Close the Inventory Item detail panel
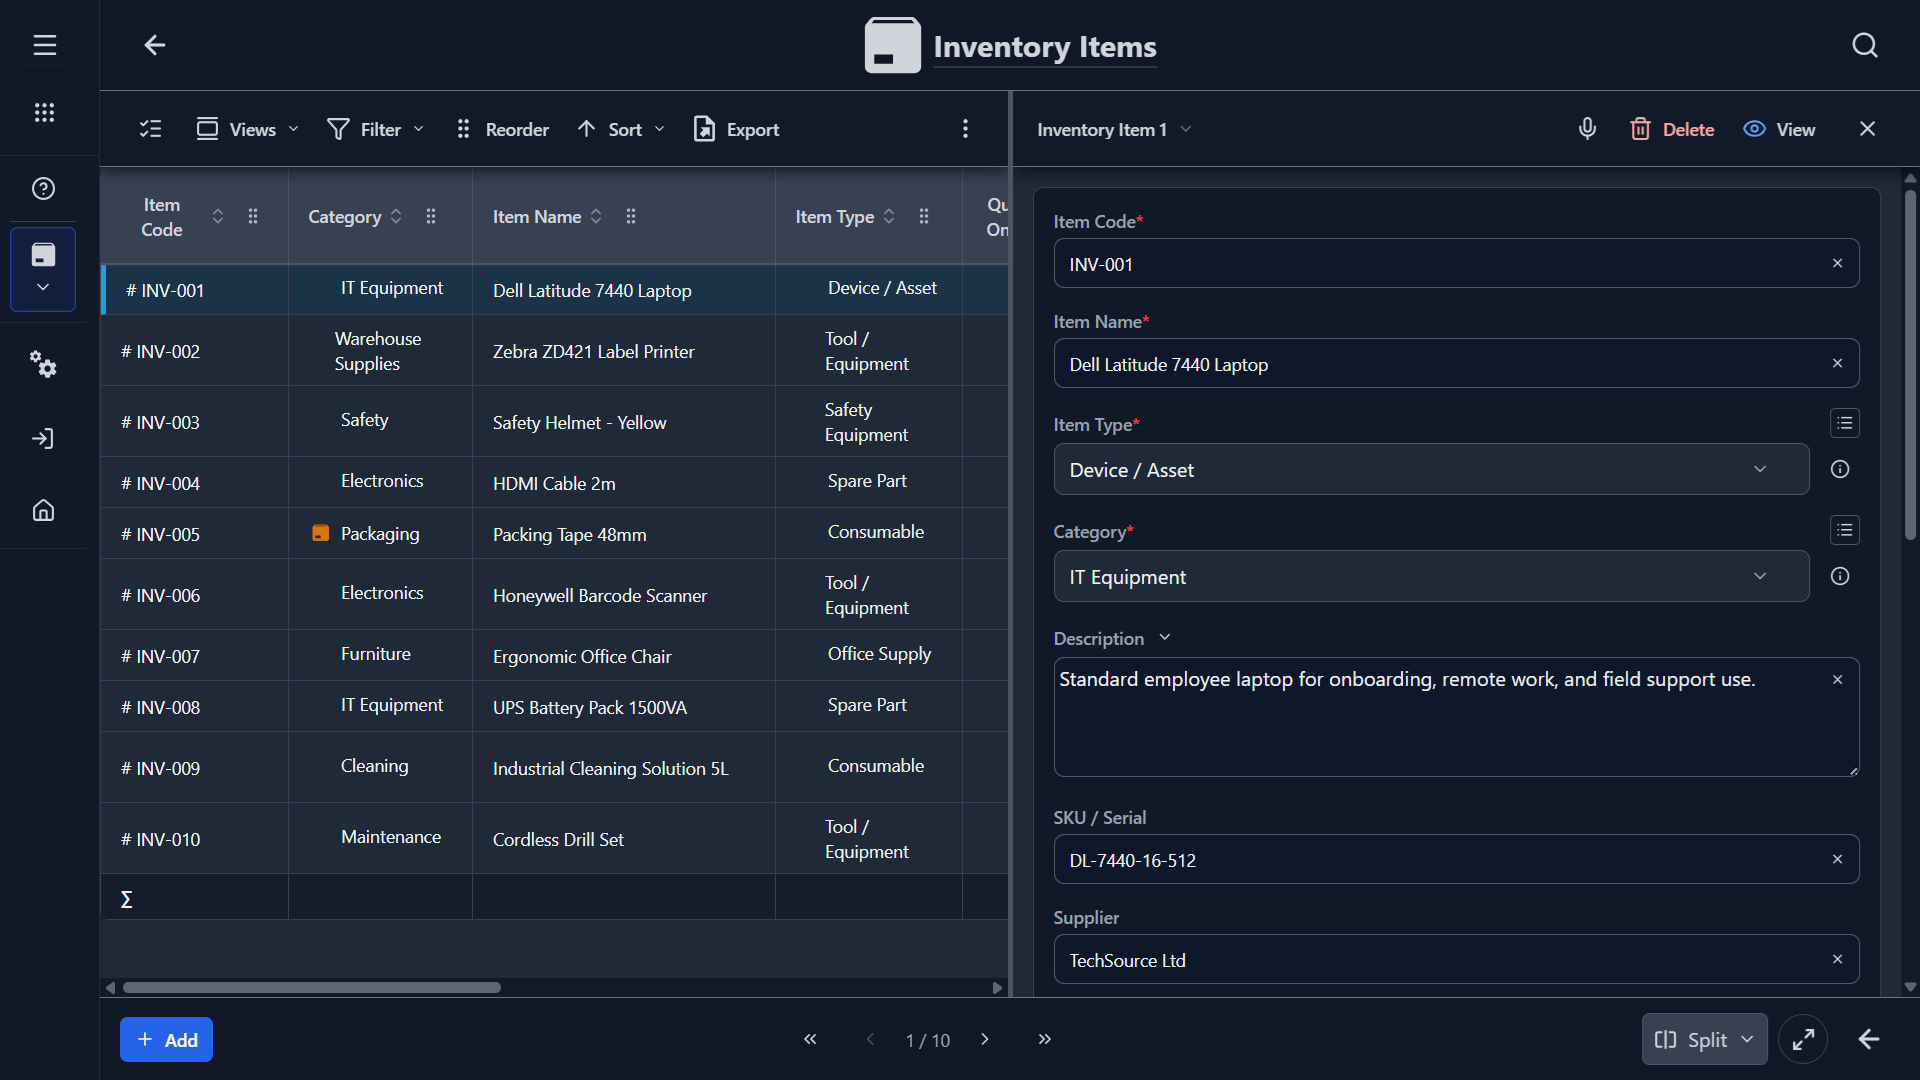Image resolution: width=1920 pixels, height=1080 pixels. tap(1867, 129)
